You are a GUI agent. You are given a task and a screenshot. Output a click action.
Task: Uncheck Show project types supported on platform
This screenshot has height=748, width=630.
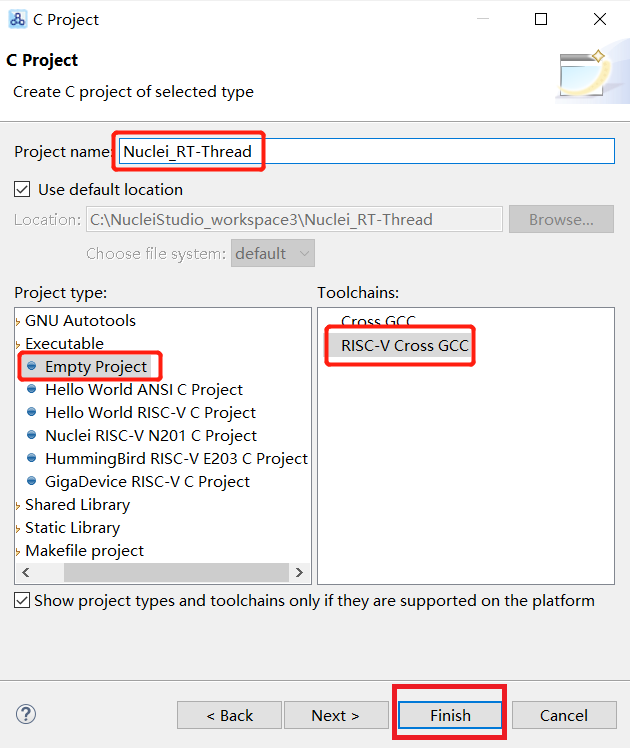click(x=22, y=601)
